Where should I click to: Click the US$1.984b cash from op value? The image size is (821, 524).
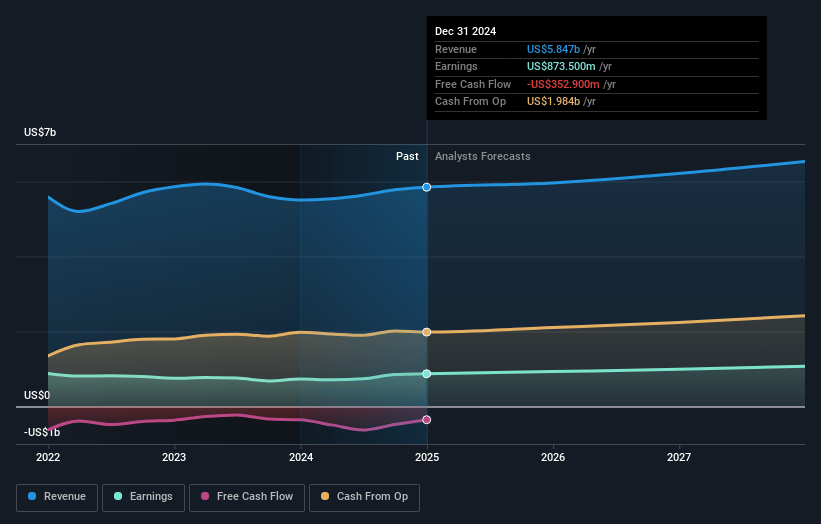[x=553, y=102]
